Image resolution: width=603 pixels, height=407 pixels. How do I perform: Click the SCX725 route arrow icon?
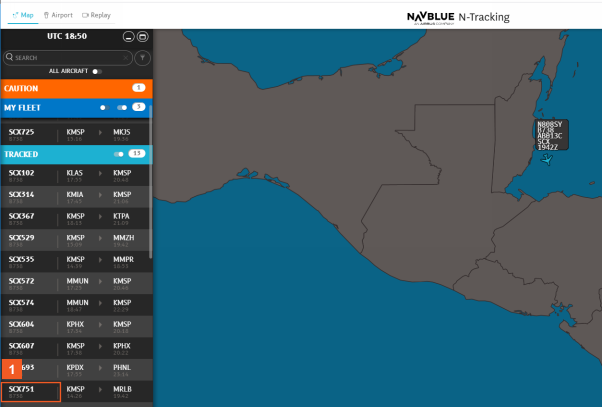pos(100,132)
